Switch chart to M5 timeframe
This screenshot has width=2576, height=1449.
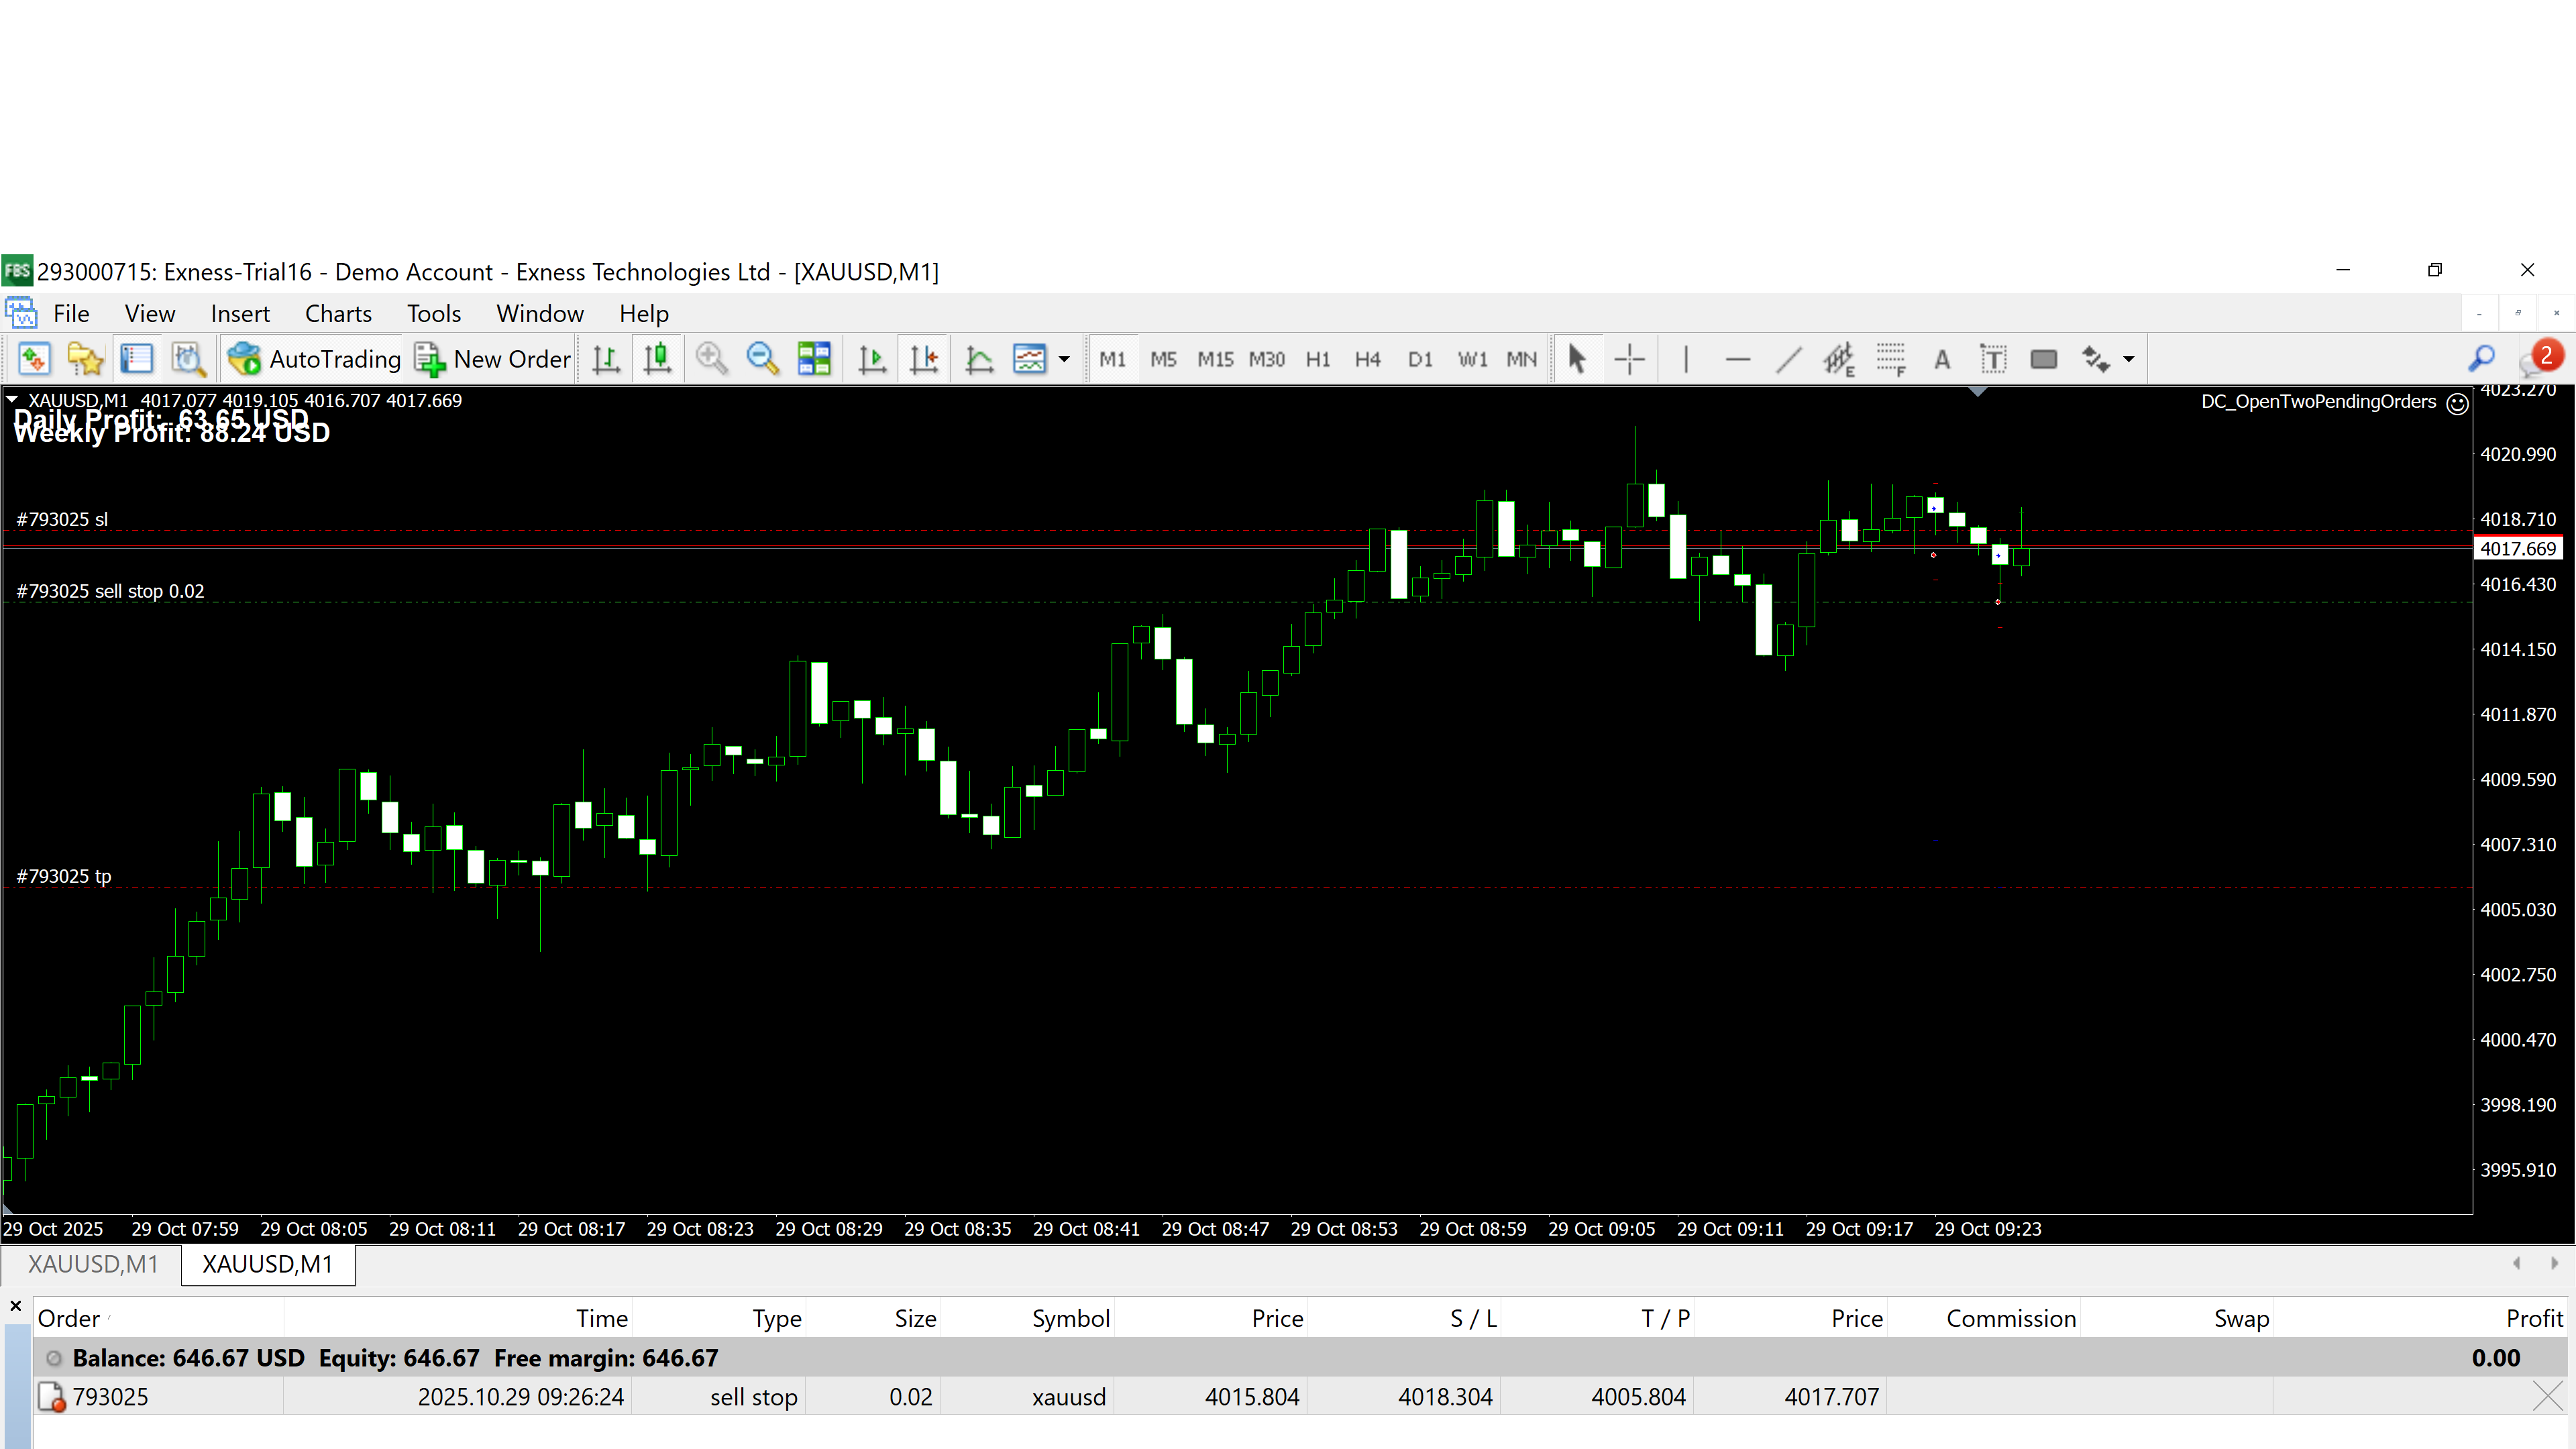(1163, 359)
